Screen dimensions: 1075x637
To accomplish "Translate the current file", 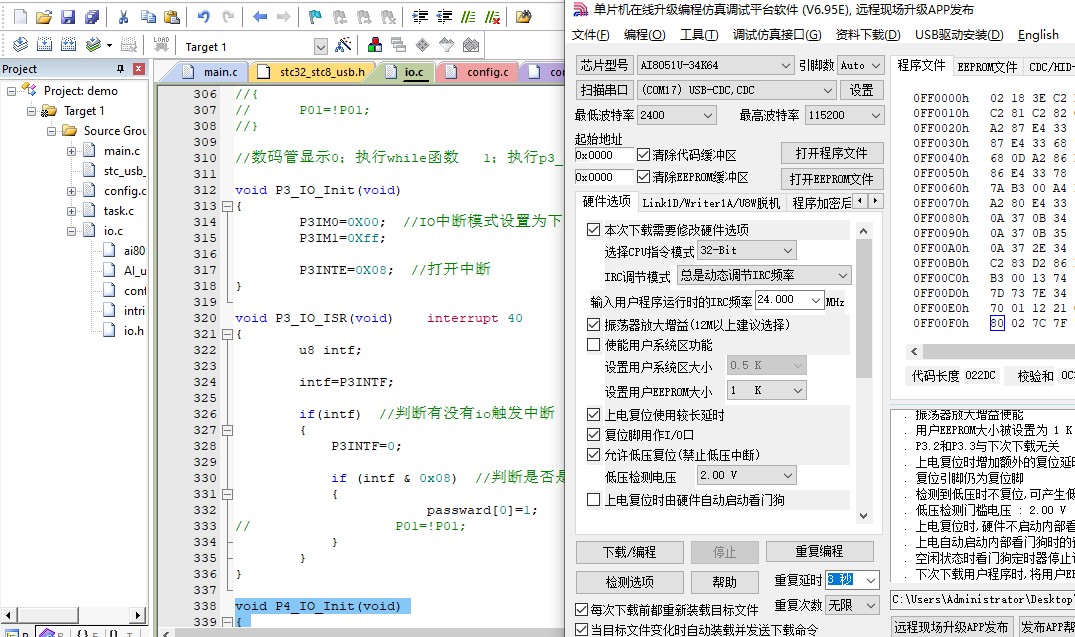I will [21, 45].
